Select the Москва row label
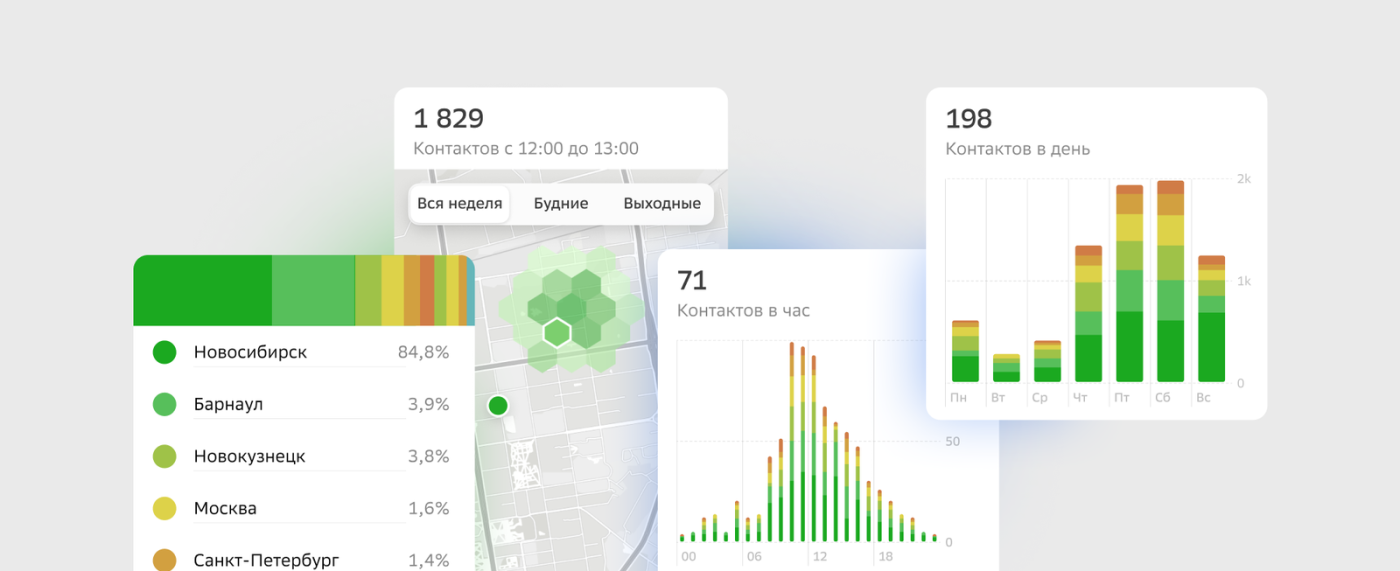Screen dimensions: 1400x571 pyautogui.click(x=225, y=508)
